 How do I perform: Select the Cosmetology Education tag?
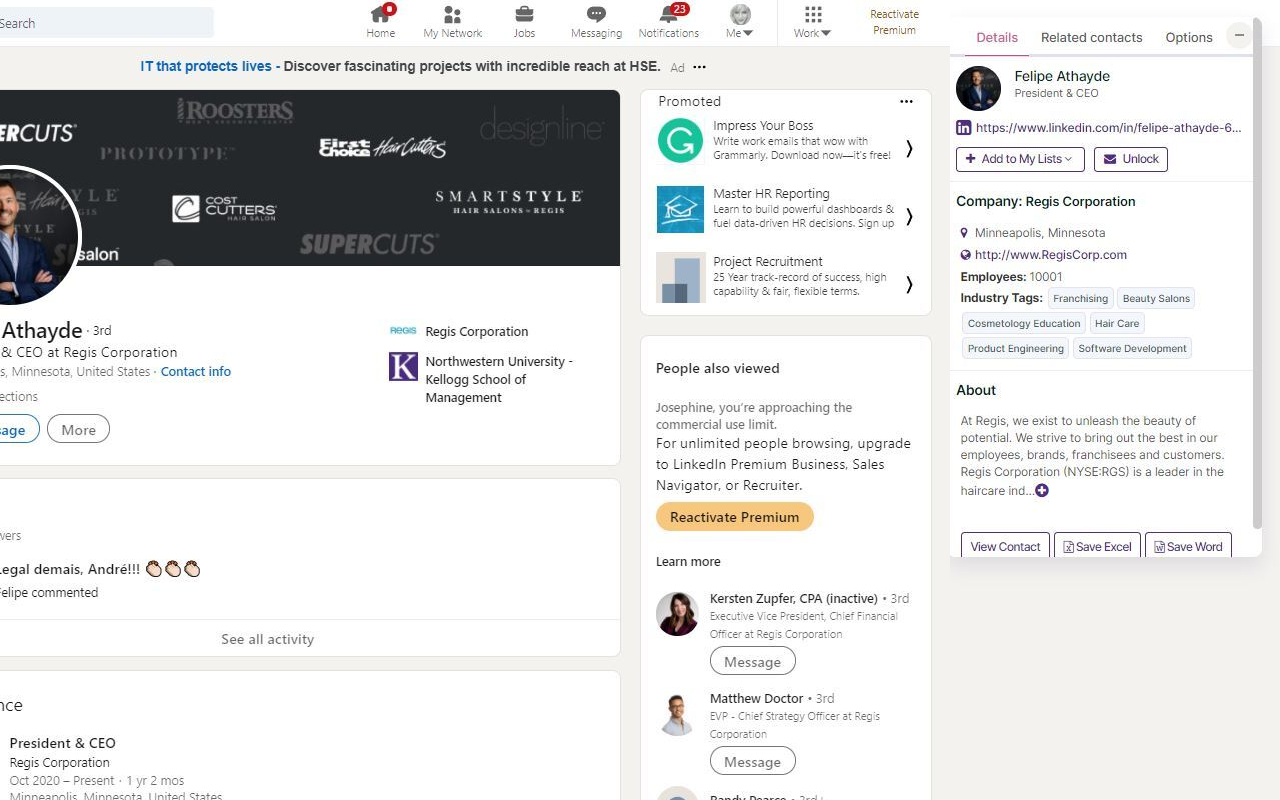[1024, 323]
